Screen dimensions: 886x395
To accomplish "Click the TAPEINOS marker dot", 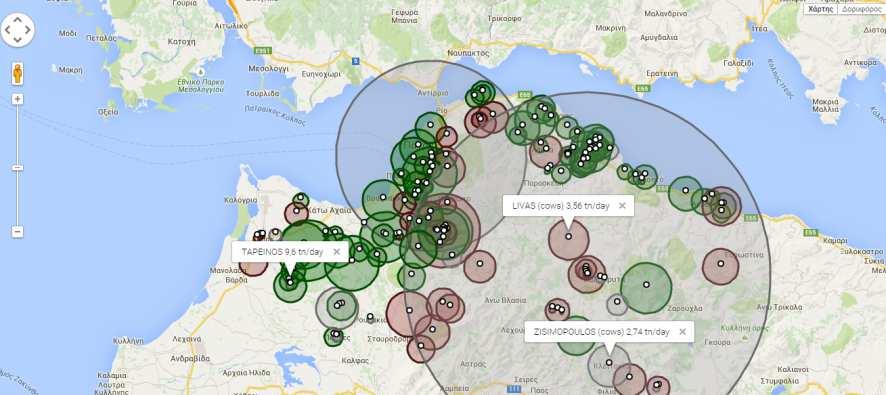I will click(x=290, y=282).
